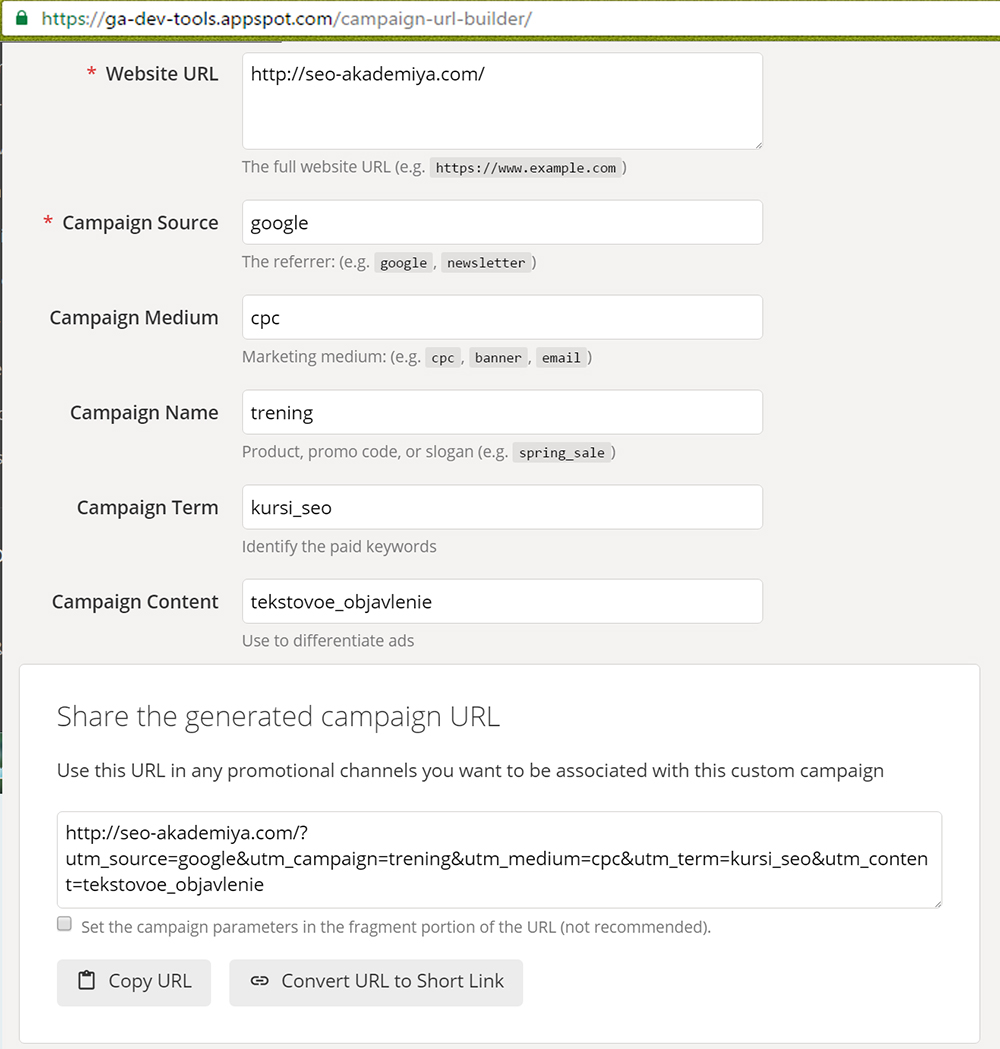Focus the Campaign Source field containing google
The image size is (1000, 1049).
(x=502, y=222)
